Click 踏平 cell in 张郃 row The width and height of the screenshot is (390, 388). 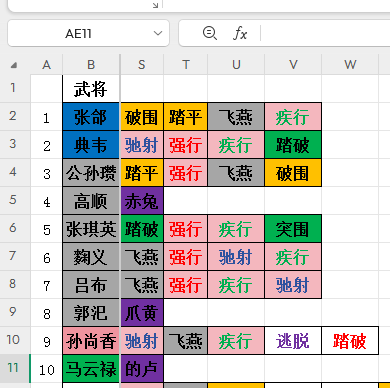click(186, 117)
